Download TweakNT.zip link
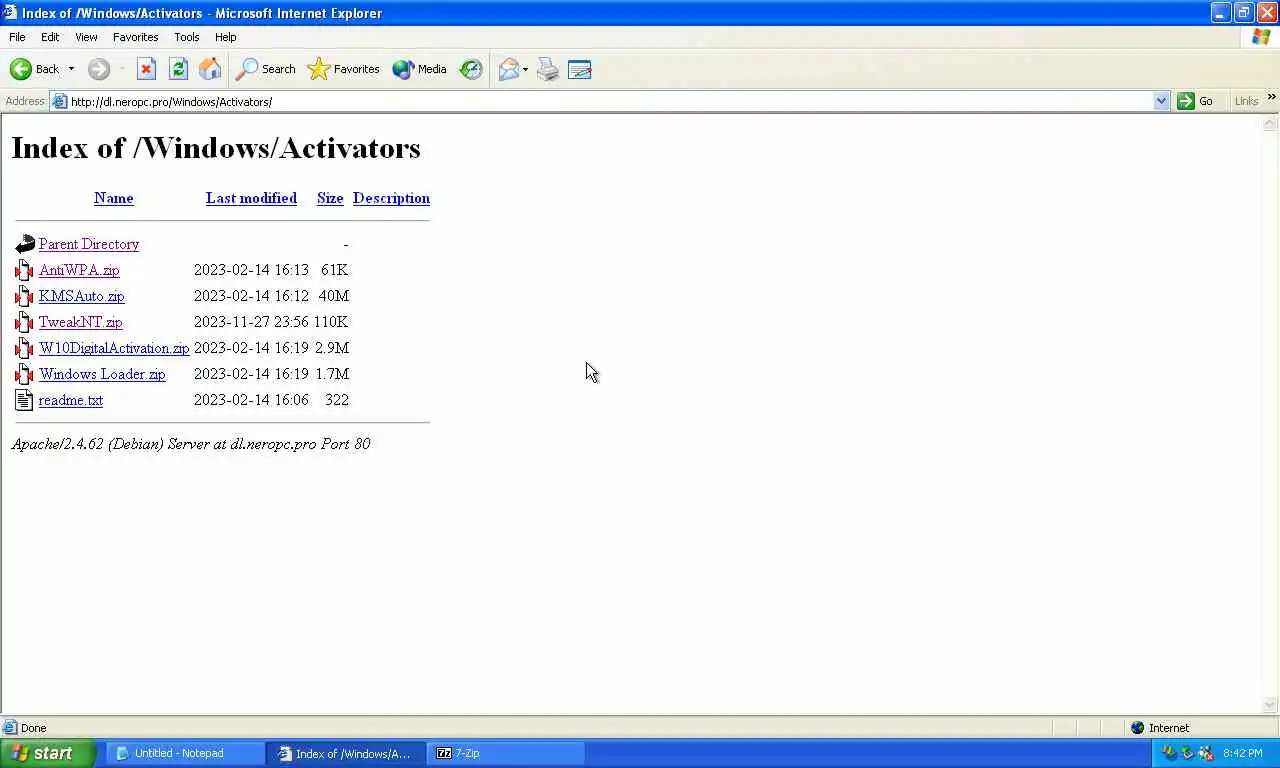Image resolution: width=1280 pixels, height=768 pixels. coord(81,322)
